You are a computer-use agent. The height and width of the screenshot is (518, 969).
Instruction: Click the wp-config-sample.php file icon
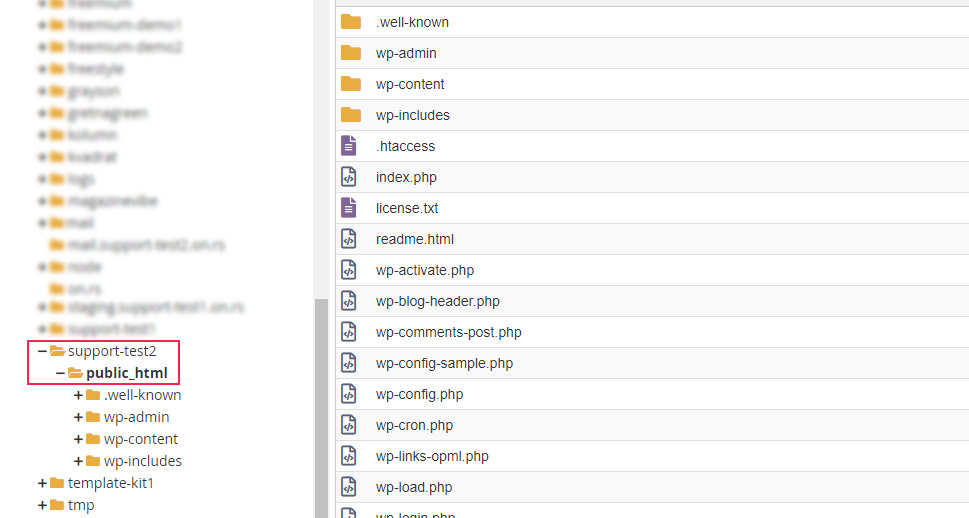click(x=349, y=362)
